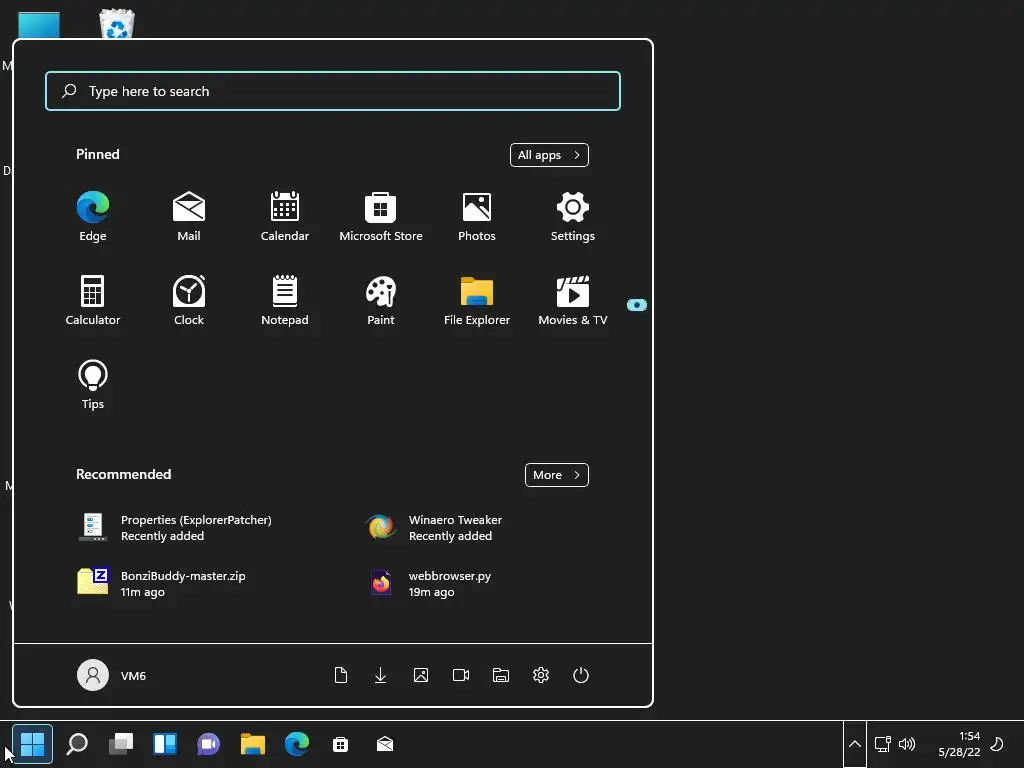Open File Explorer from pinned apps
Screen dimensions: 1024x768
point(477,300)
